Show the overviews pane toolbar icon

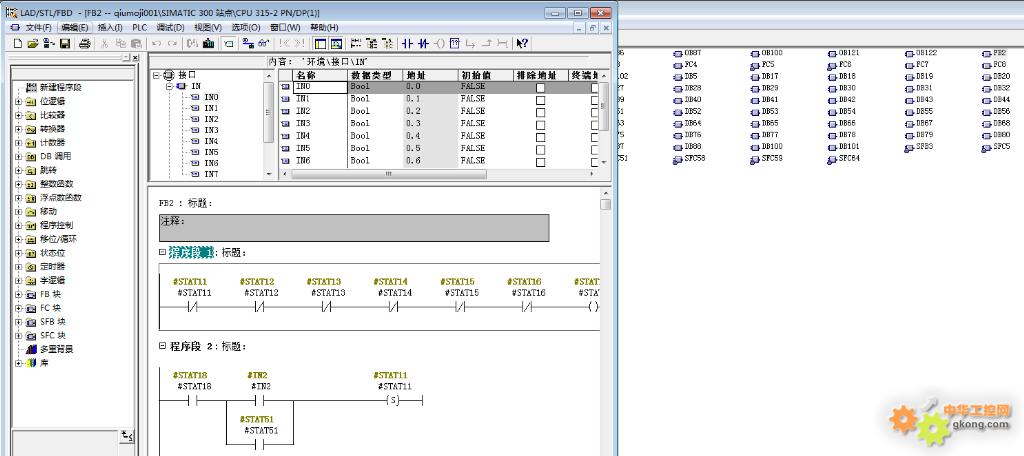coord(320,44)
